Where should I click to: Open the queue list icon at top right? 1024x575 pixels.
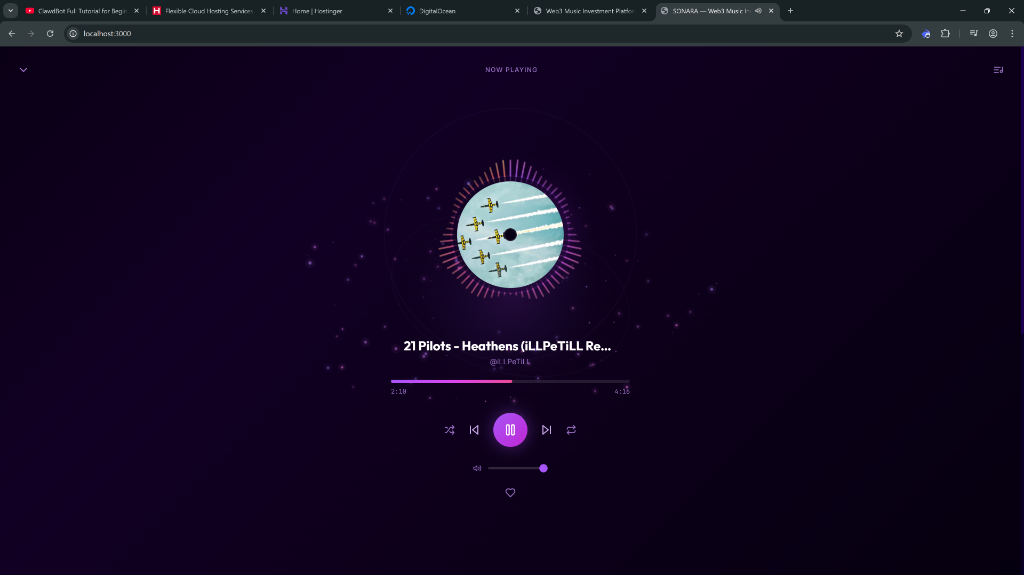[998, 70]
